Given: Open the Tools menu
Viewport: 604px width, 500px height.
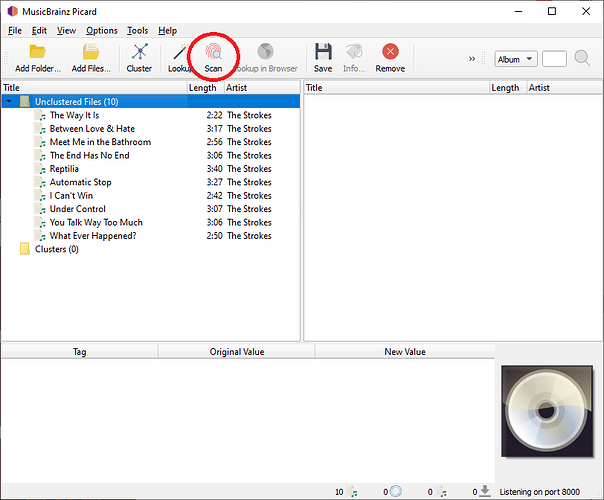Looking at the screenshot, I should click(138, 30).
